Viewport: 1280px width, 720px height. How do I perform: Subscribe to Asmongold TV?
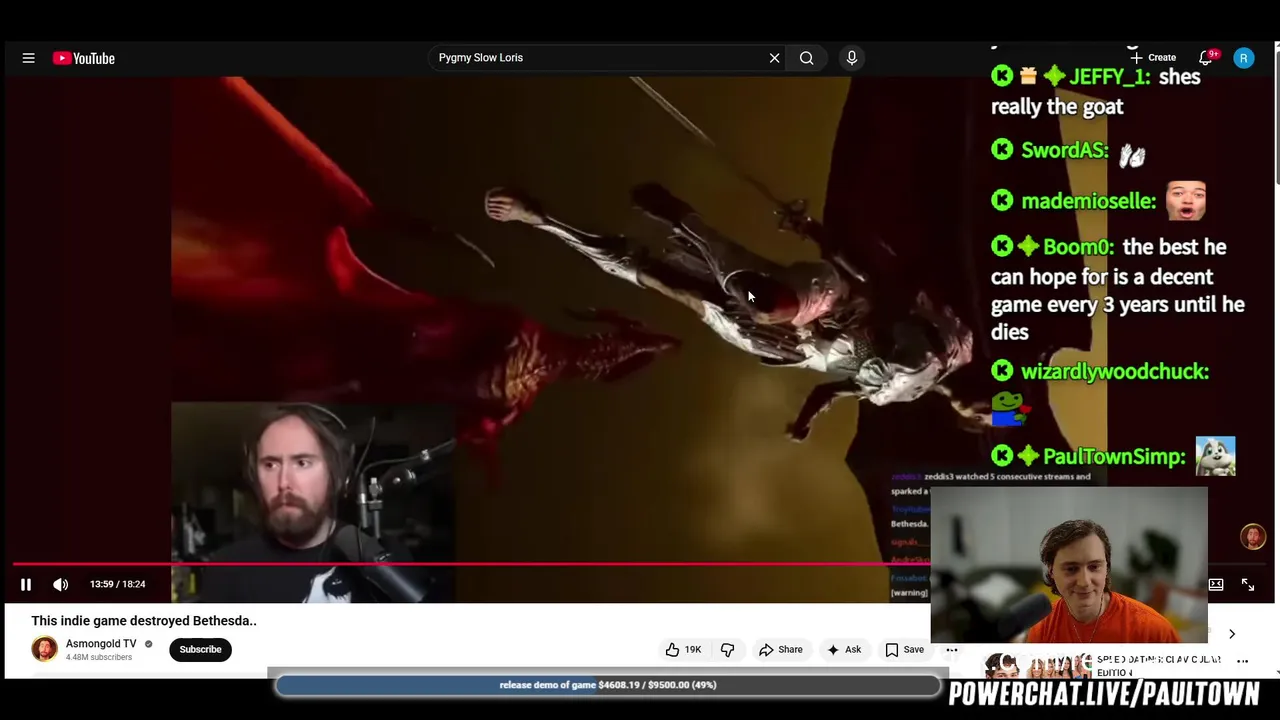(x=200, y=649)
